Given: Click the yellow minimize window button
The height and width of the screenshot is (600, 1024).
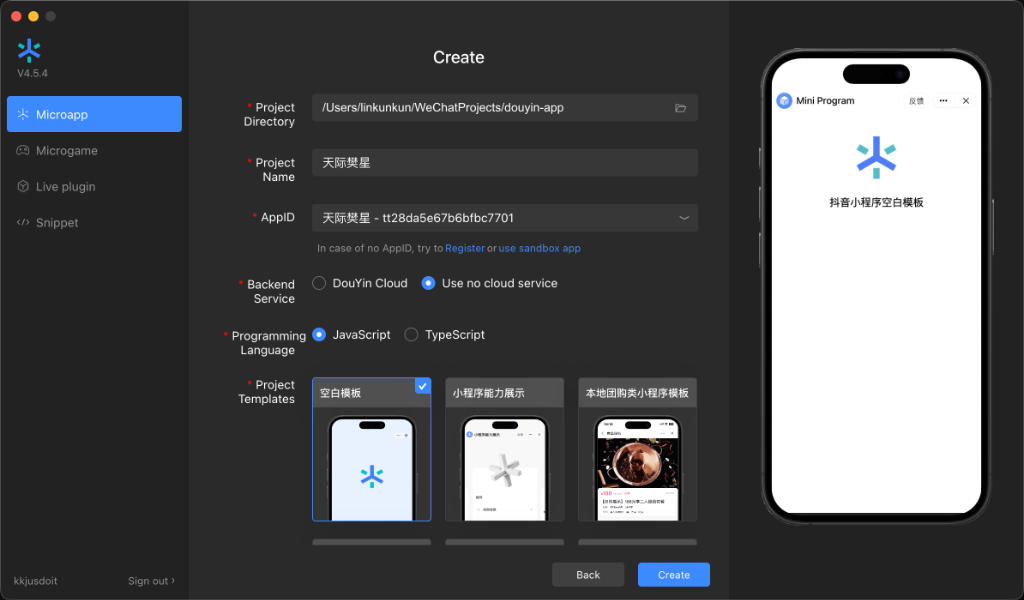Looking at the screenshot, I should (x=33, y=16).
